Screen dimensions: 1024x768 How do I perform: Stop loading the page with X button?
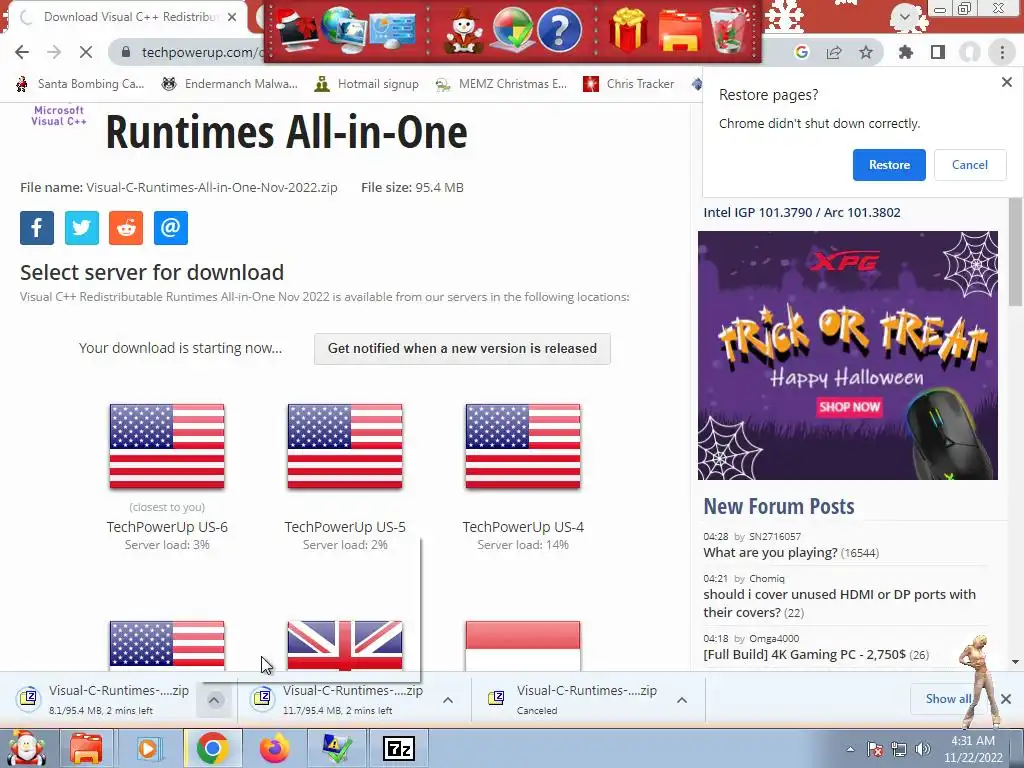tap(86, 52)
